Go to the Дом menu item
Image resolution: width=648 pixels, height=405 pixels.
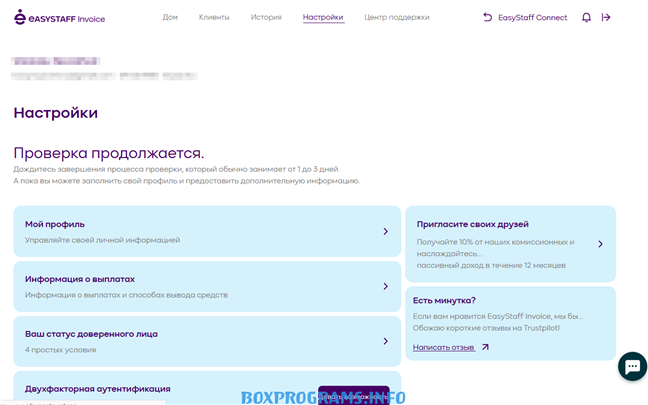click(170, 18)
